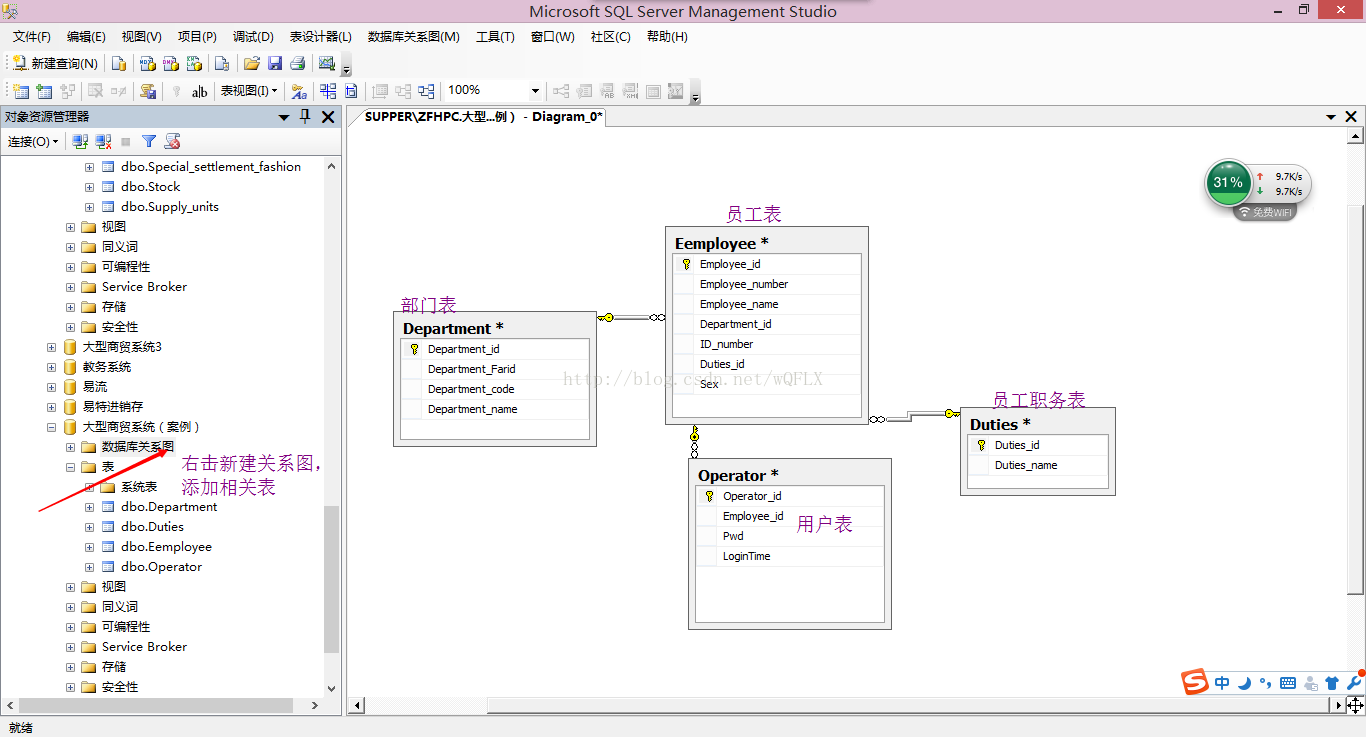Click the New Text Annotation icon
The image size is (1366, 737).
tap(199, 91)
